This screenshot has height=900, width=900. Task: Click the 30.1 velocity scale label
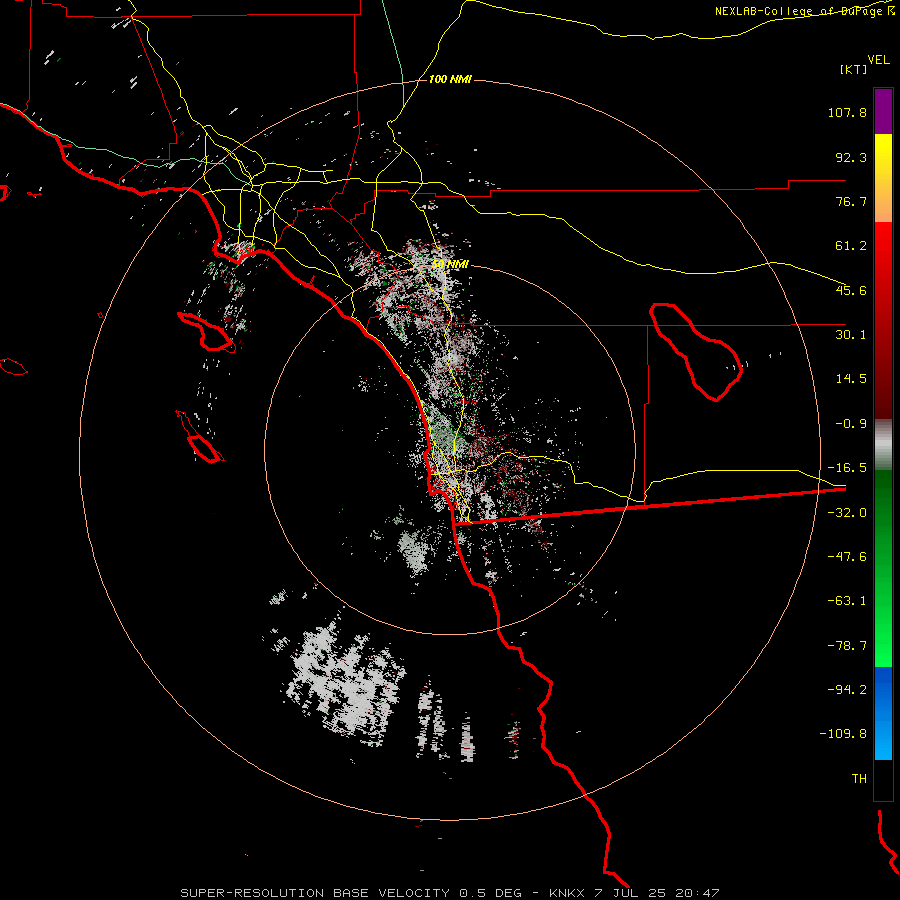(851, 335)
